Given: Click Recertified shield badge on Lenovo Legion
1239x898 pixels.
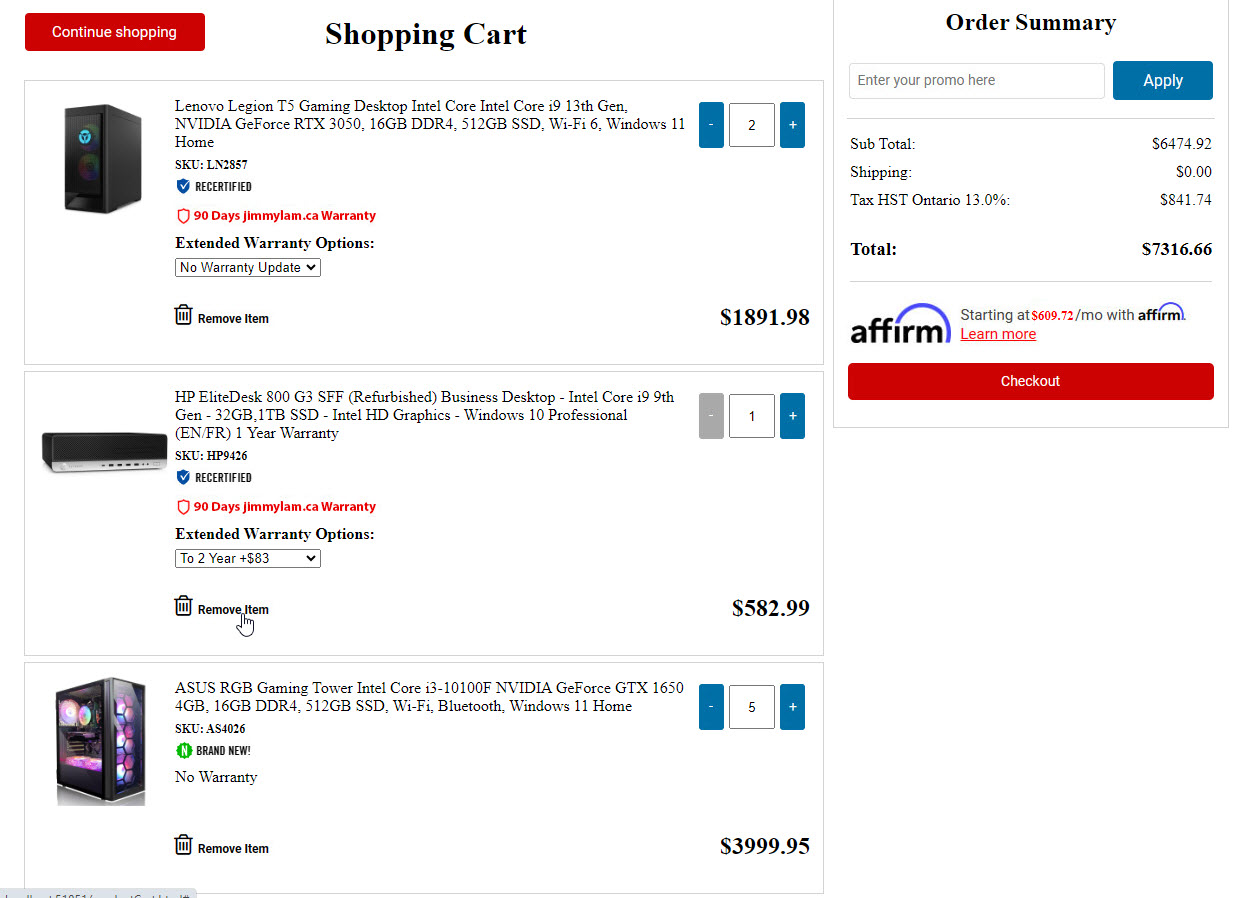Looking at the screenshot, I should [x=183, y=187].
